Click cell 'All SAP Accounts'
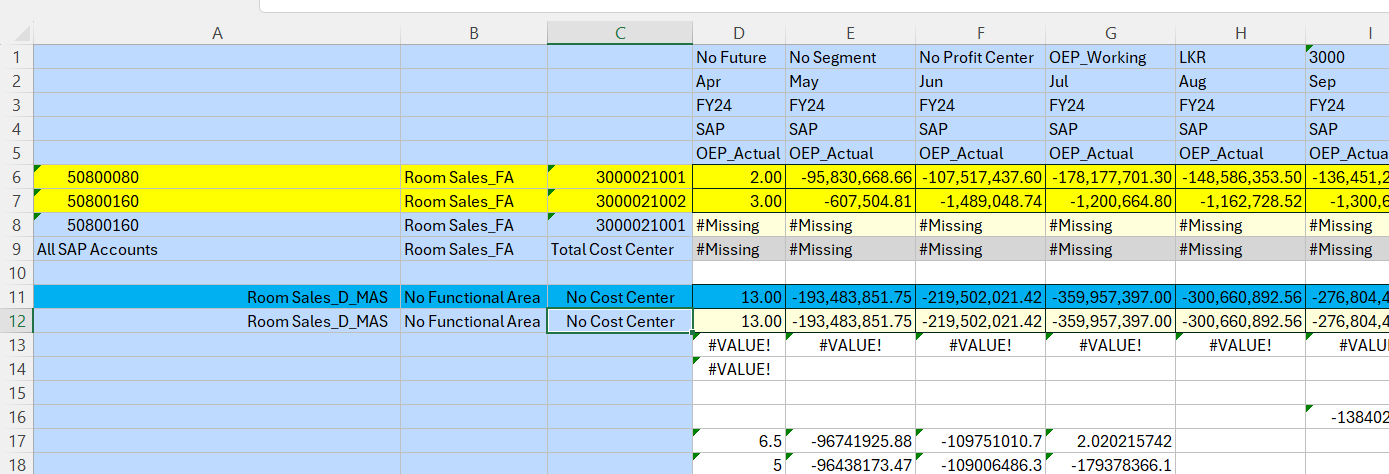1389x474 pixels. point(217,249)
